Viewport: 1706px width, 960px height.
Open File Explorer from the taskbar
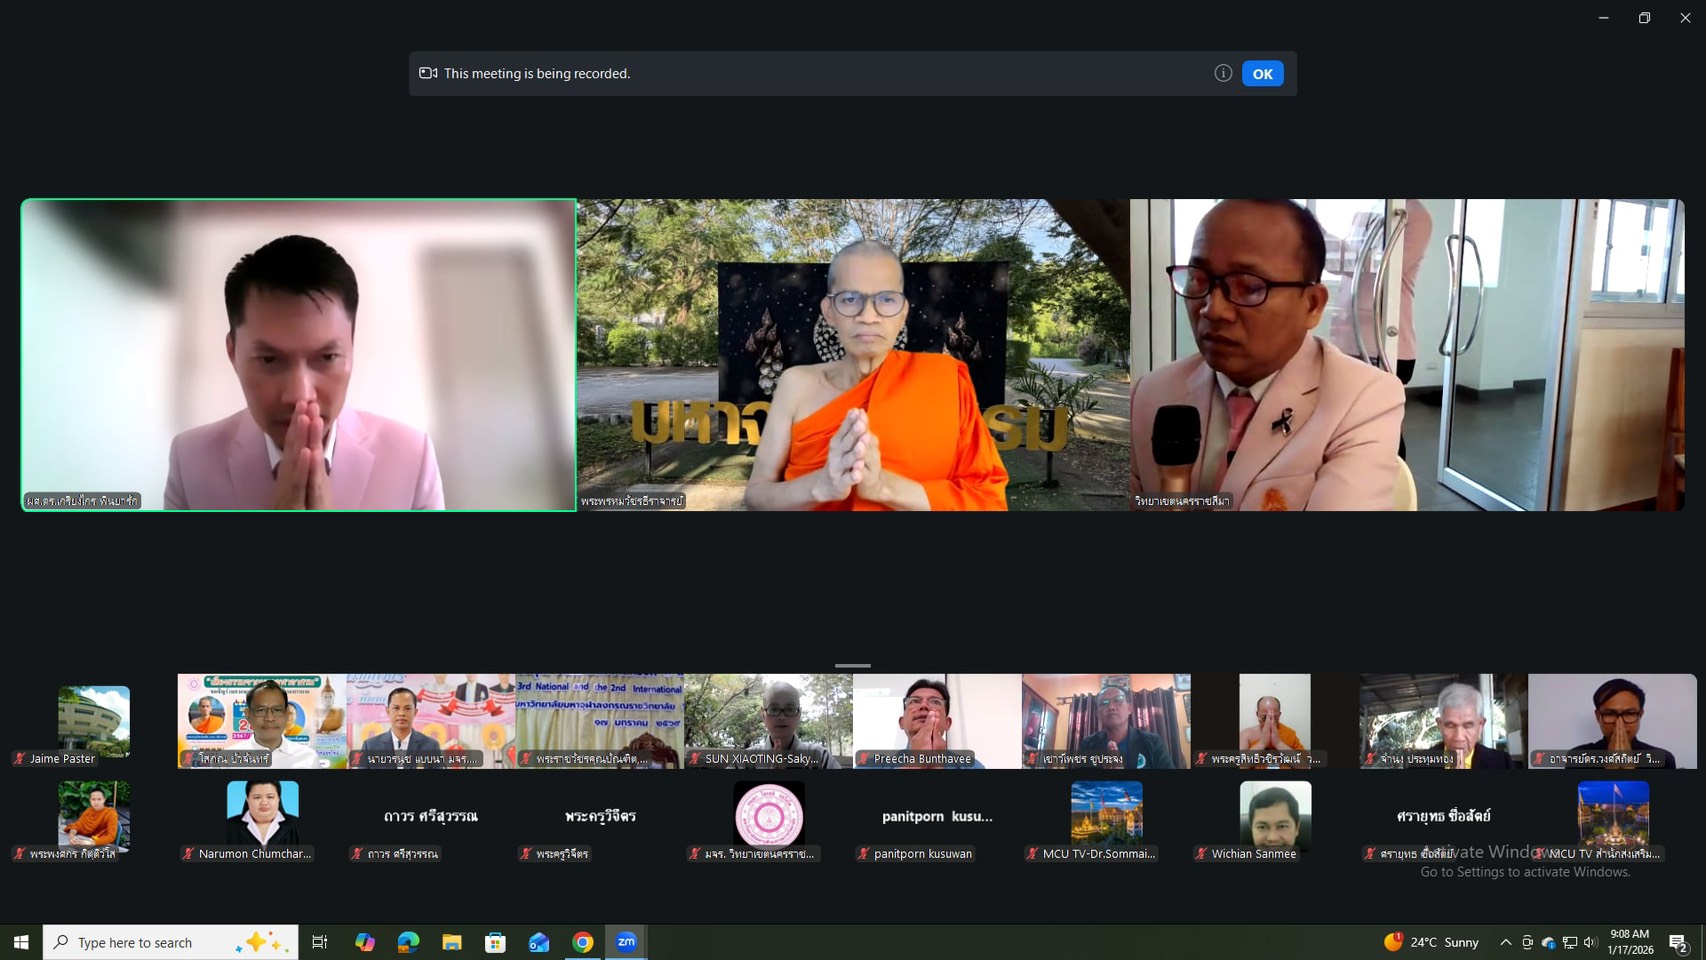[452, 942]
